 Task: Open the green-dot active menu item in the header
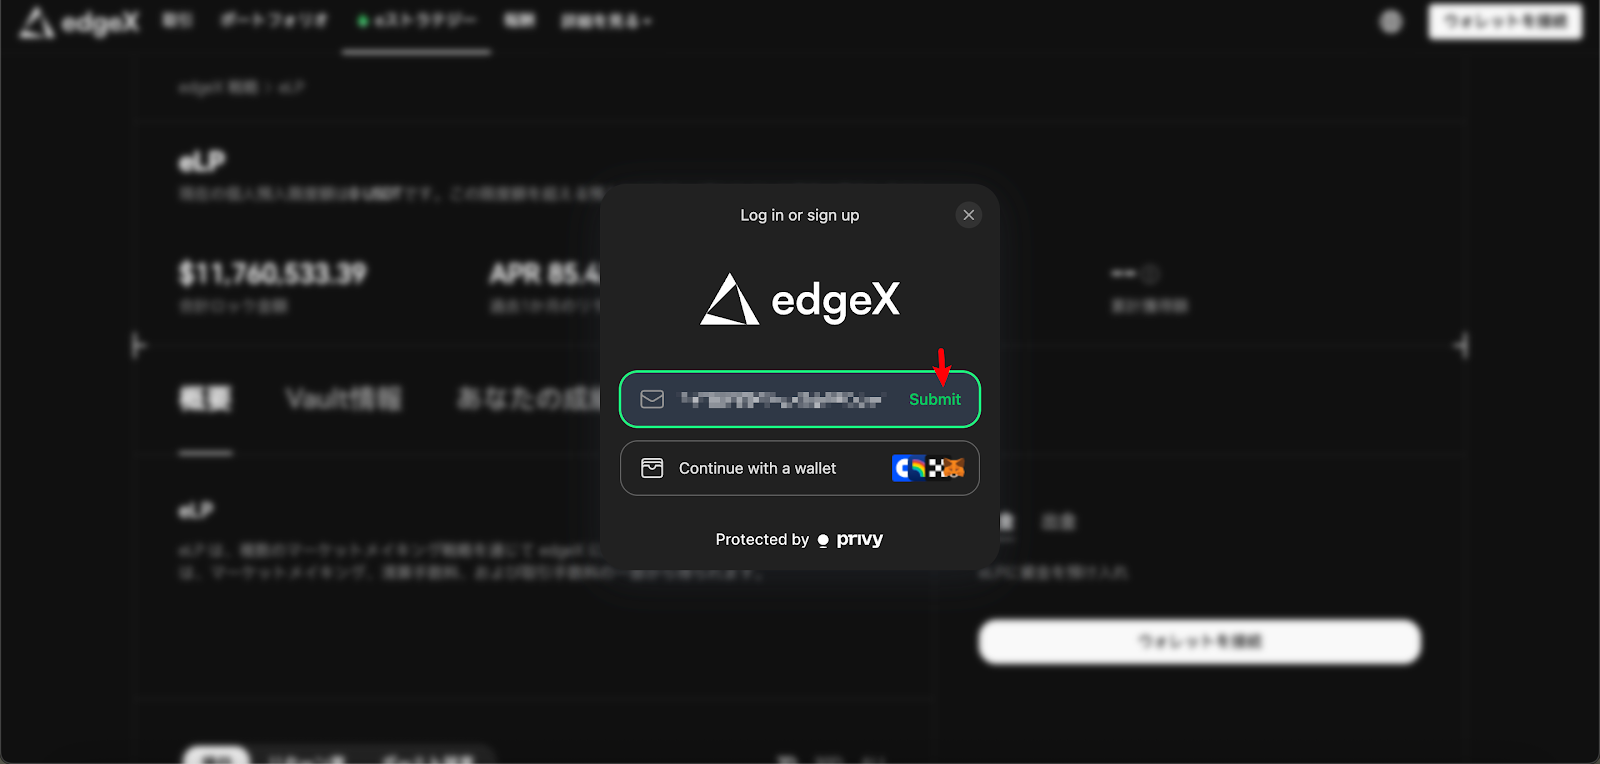(417, 21)
